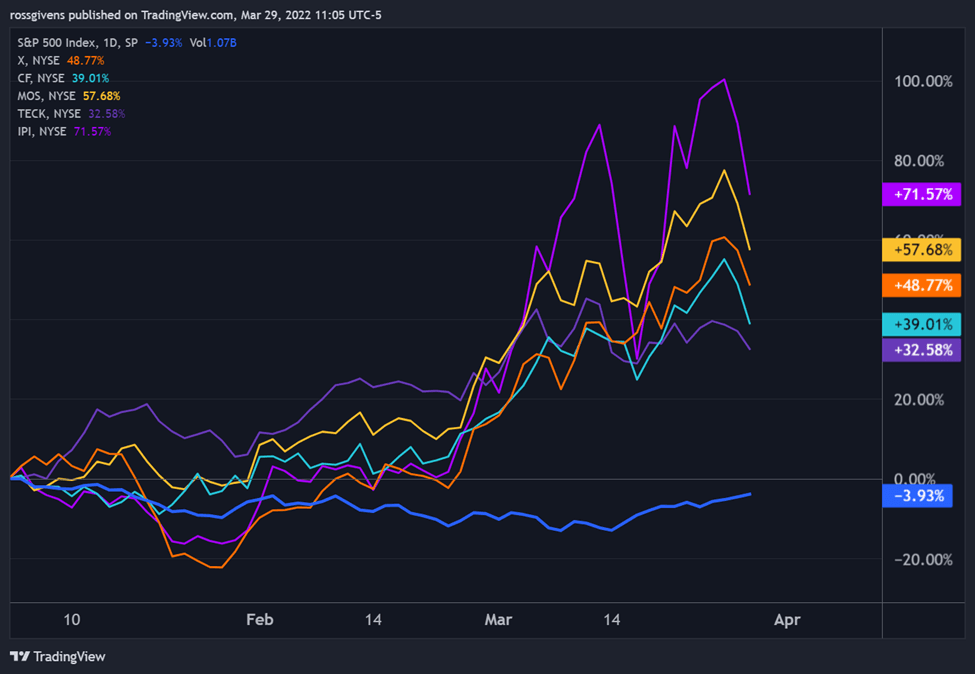Click the TECK, NYSE legend label
The image size is (975, 674).
pos(49,114)
